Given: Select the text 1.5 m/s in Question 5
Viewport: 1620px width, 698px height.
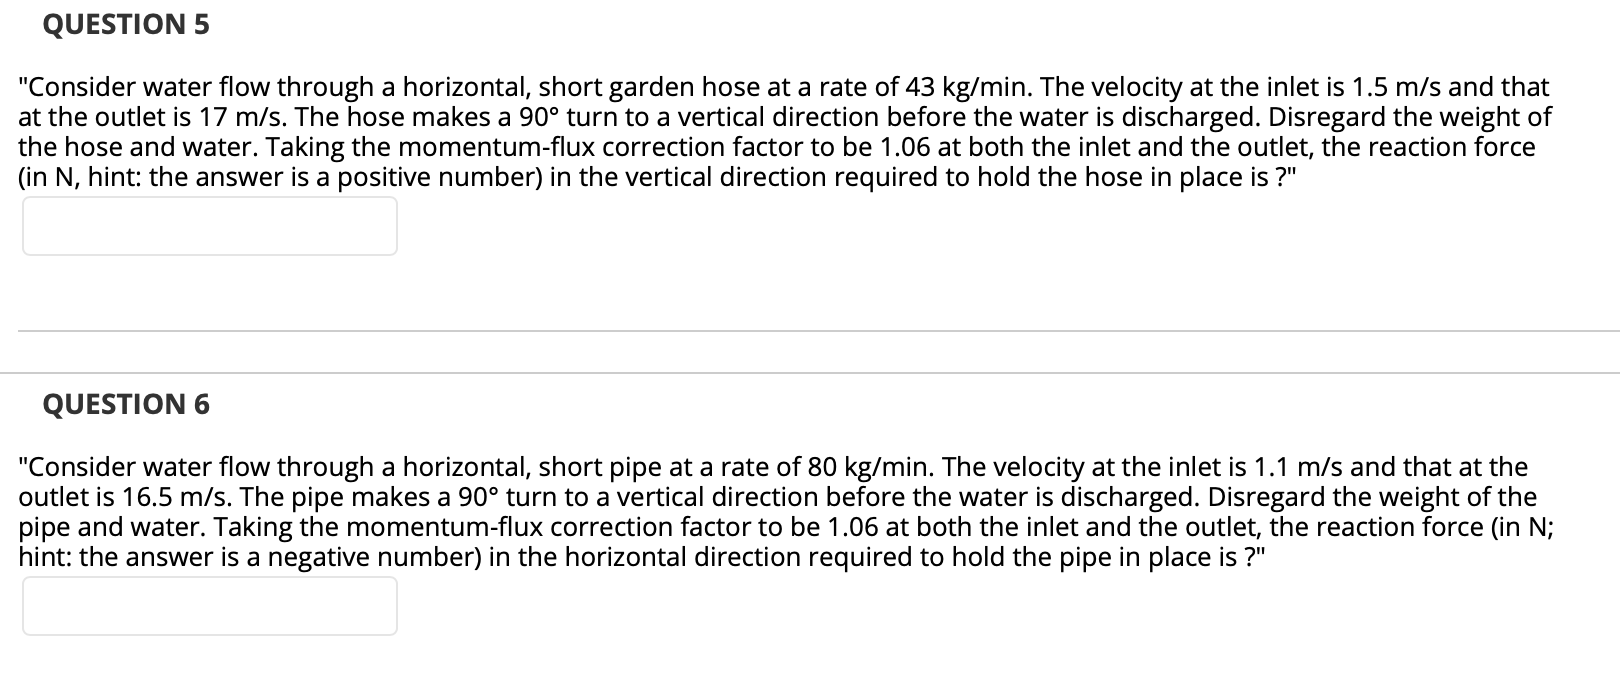Looking at the screenshot, I should 1398,88.
